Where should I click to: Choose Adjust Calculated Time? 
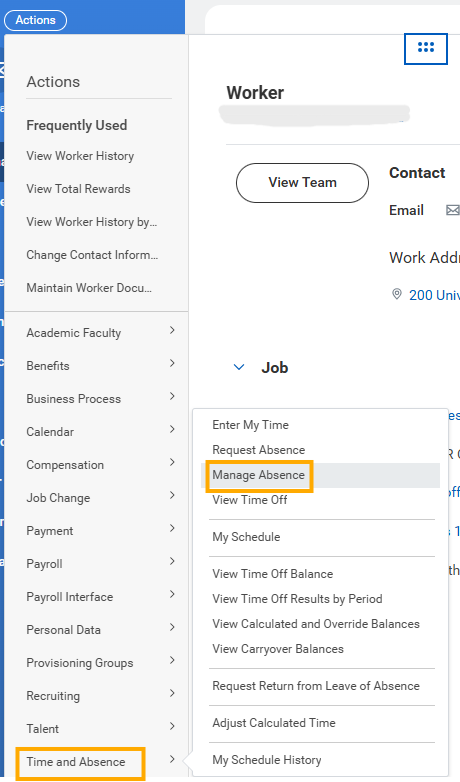[274, 723]
